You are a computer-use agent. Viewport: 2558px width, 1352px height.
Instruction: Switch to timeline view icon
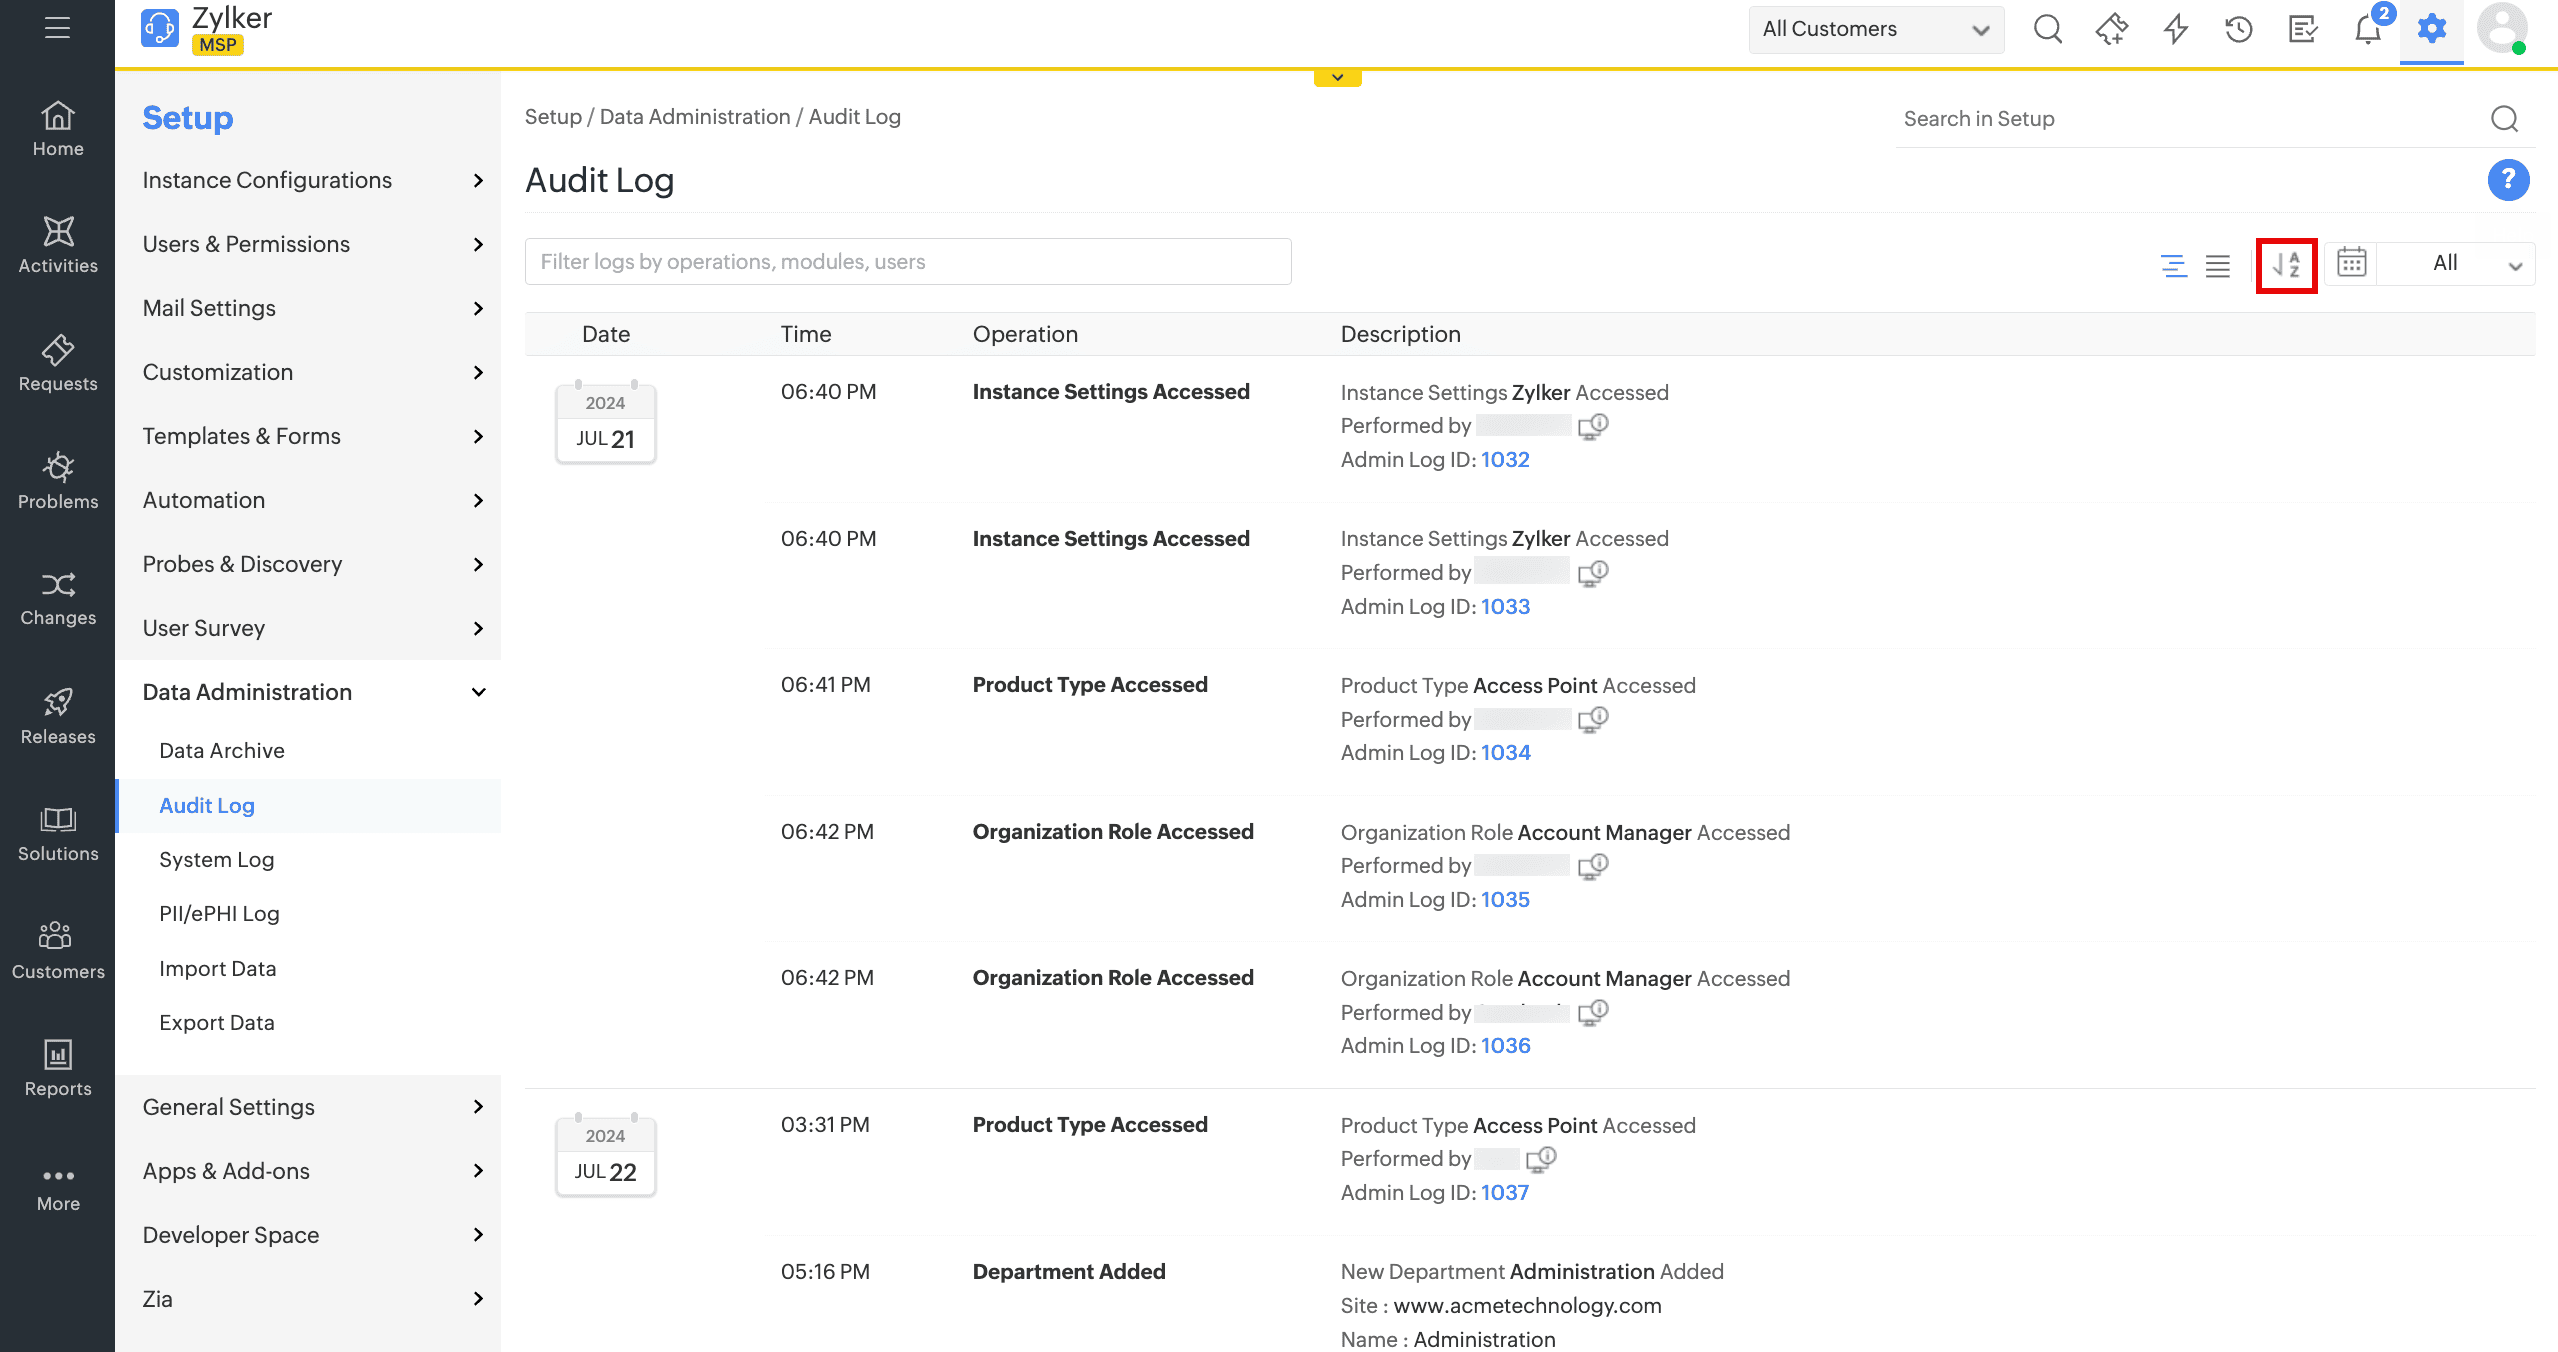pyautogui.click(x=2173, y=265)
